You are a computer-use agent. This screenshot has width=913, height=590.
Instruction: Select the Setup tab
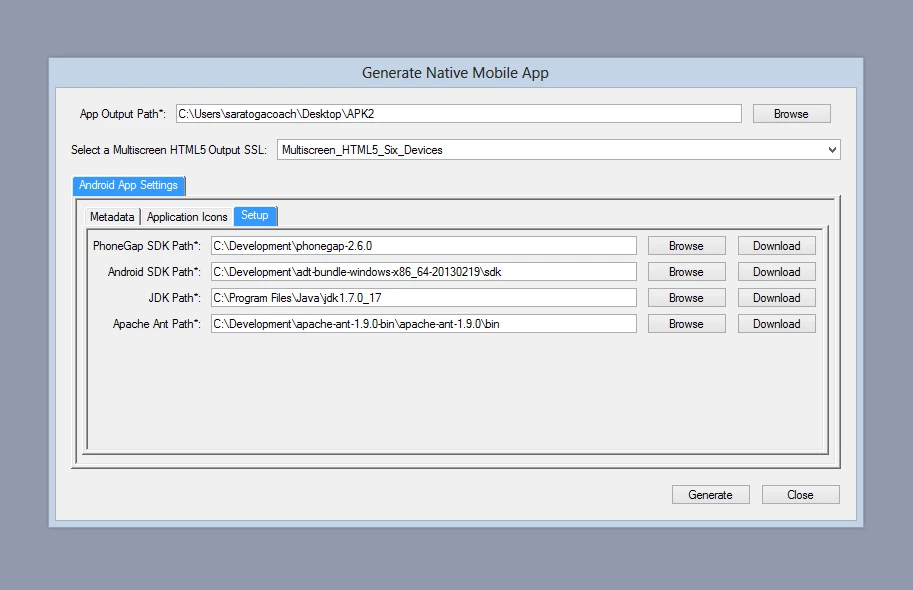pyautogui.click(x=255, y=215)
